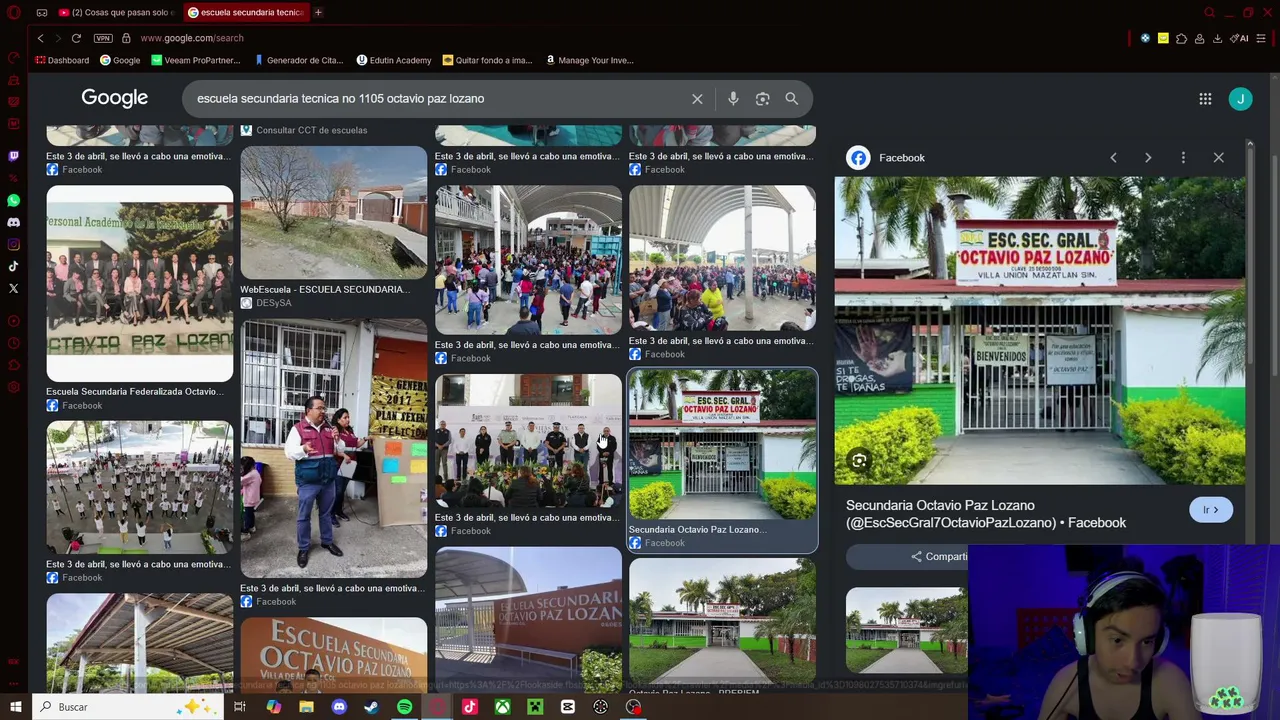This screenshot has height=720, width=1280.
Task: Open the Quitar fondo a ima bookmark
Action: [487, 60]
